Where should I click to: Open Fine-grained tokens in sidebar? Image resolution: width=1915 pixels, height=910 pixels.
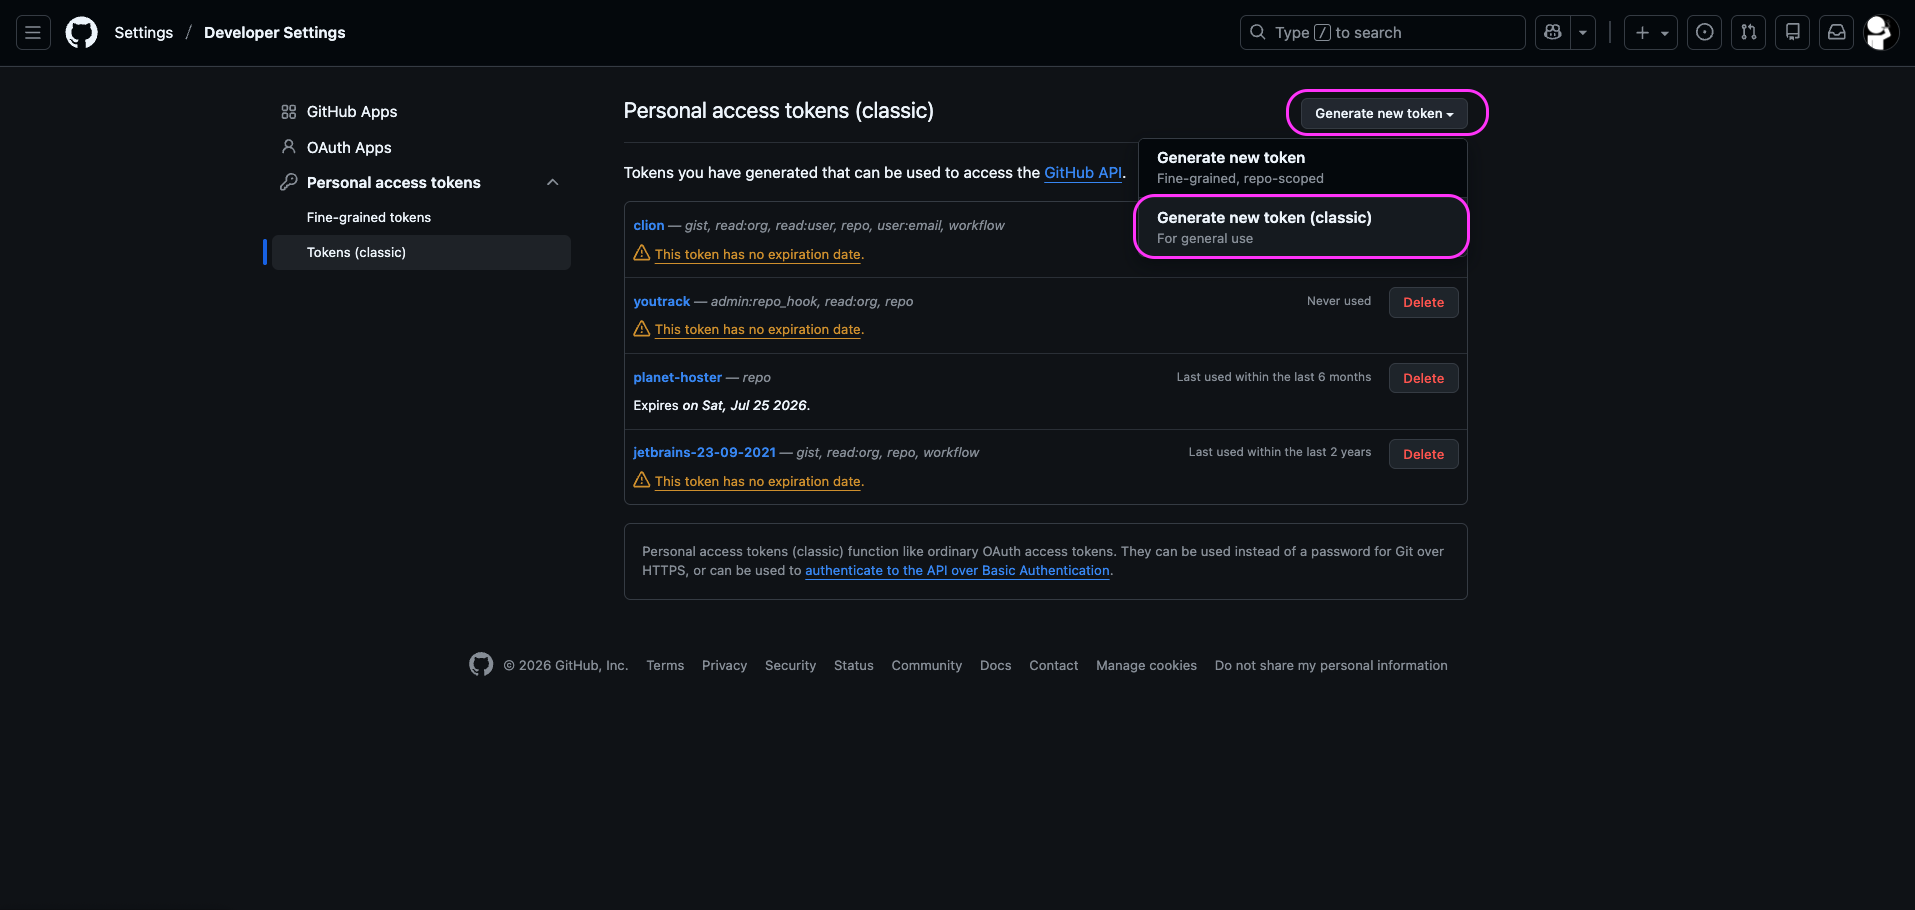(x=368, y=217)
